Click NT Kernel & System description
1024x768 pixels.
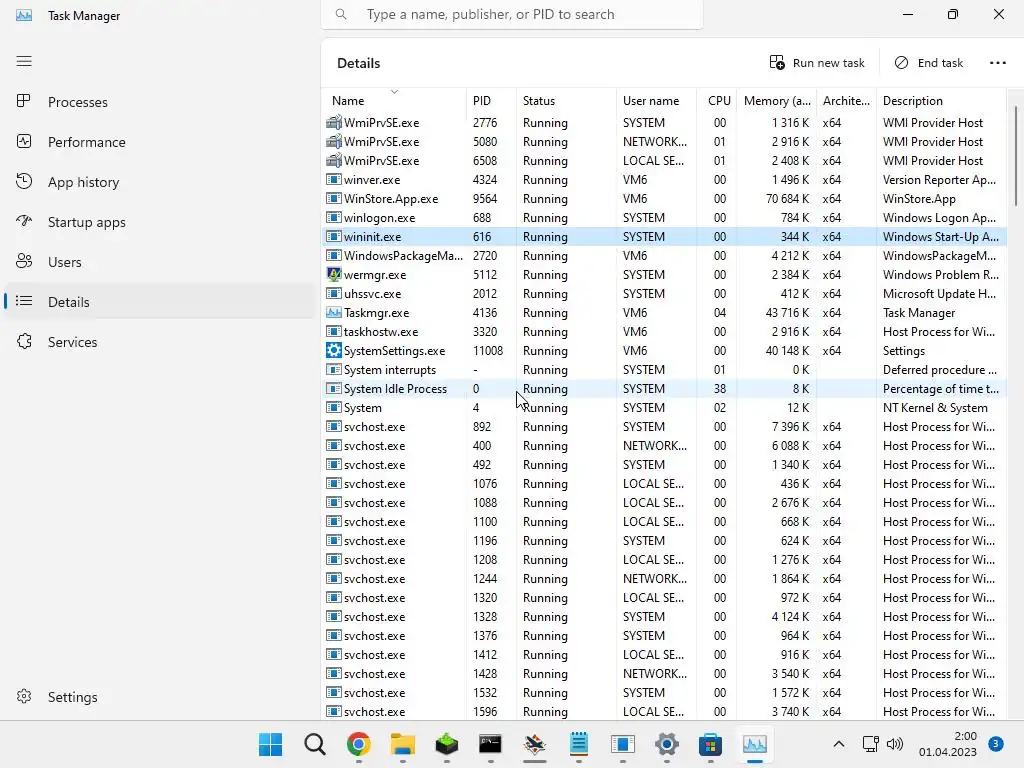[935, 408]
